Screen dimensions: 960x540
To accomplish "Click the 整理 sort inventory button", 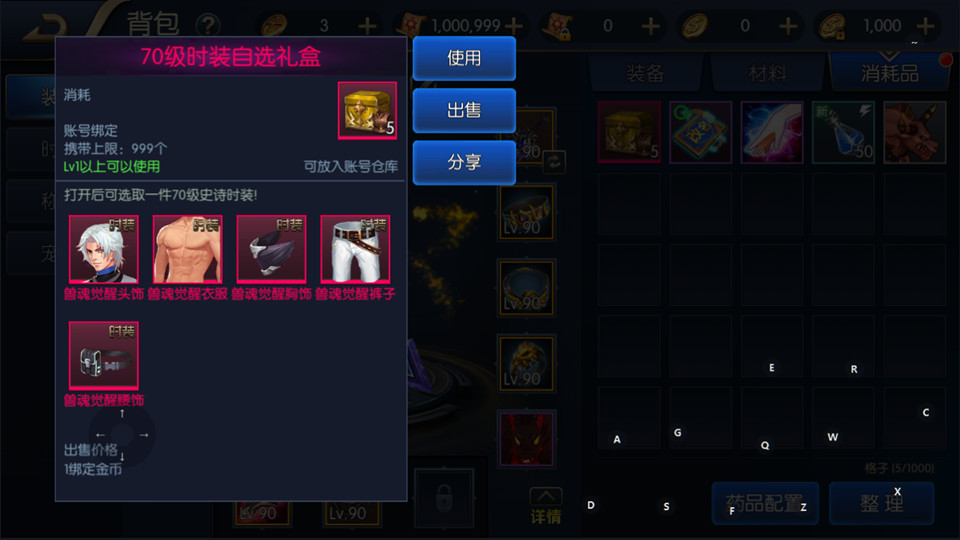I will pyautogui.click(x=882, y=503).
